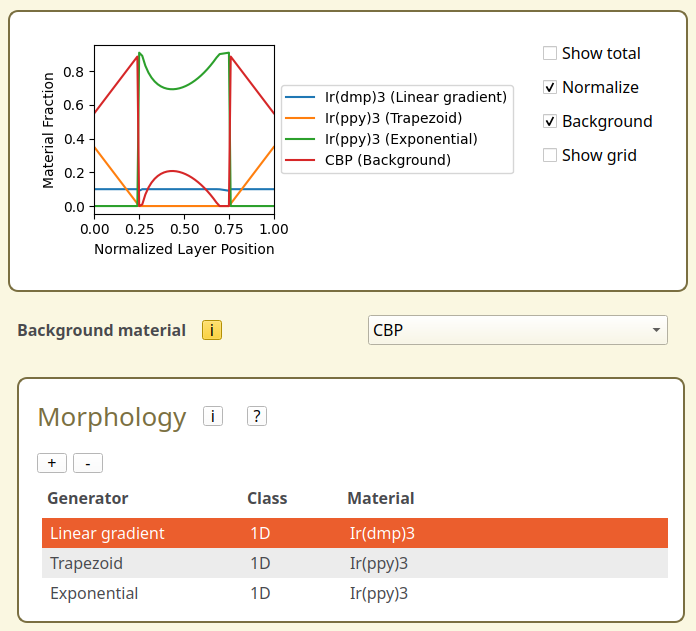Enable the Show total checkbox
Viewport: 696px width, 631px height.
(550, 53)
